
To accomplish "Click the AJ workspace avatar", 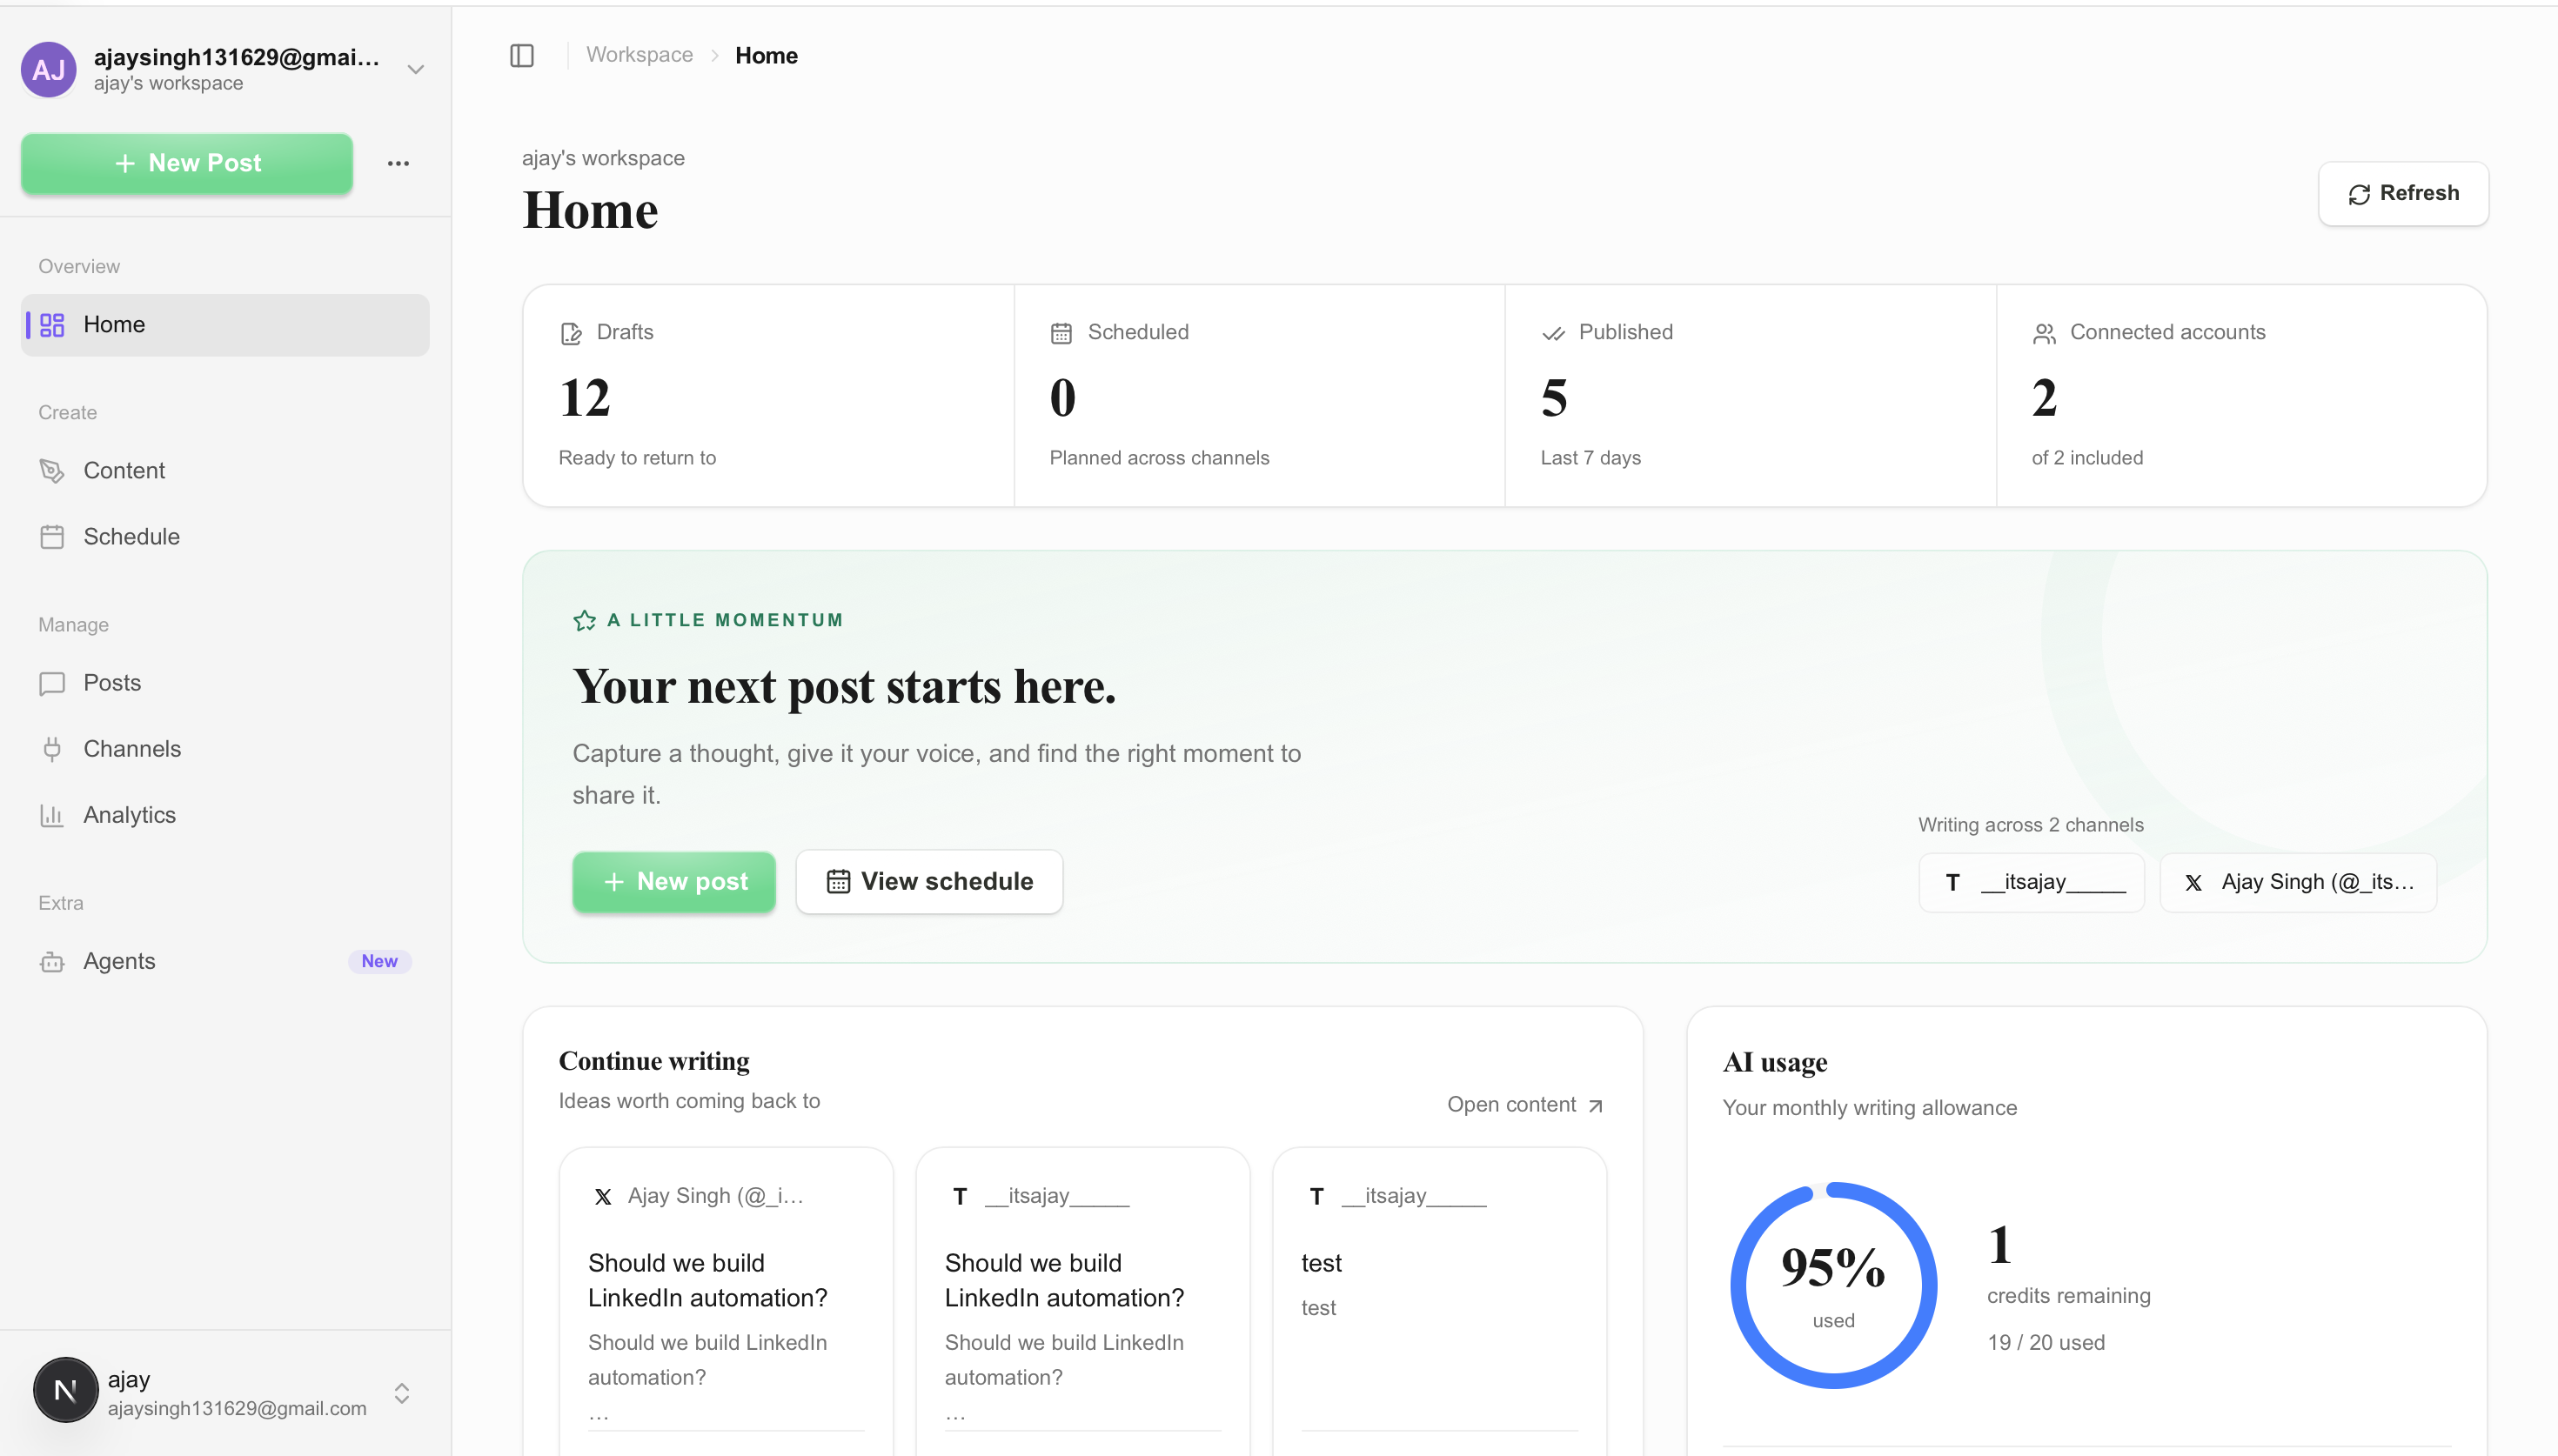I will 49,69.
